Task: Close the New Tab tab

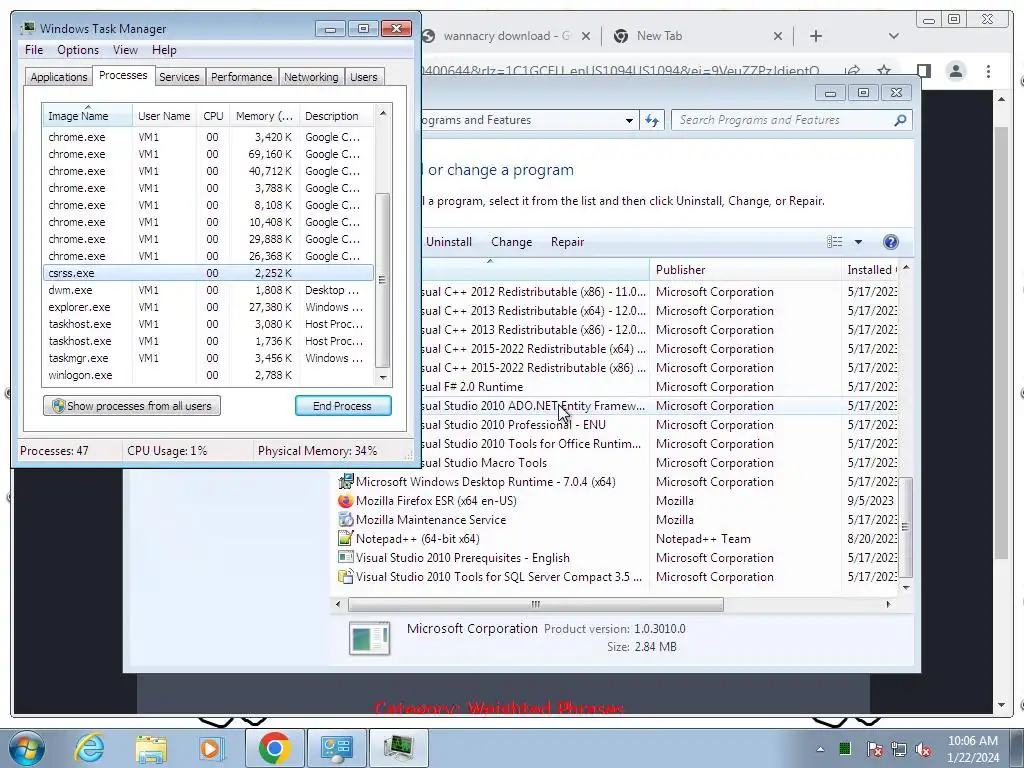Action: tap(778, 36)
